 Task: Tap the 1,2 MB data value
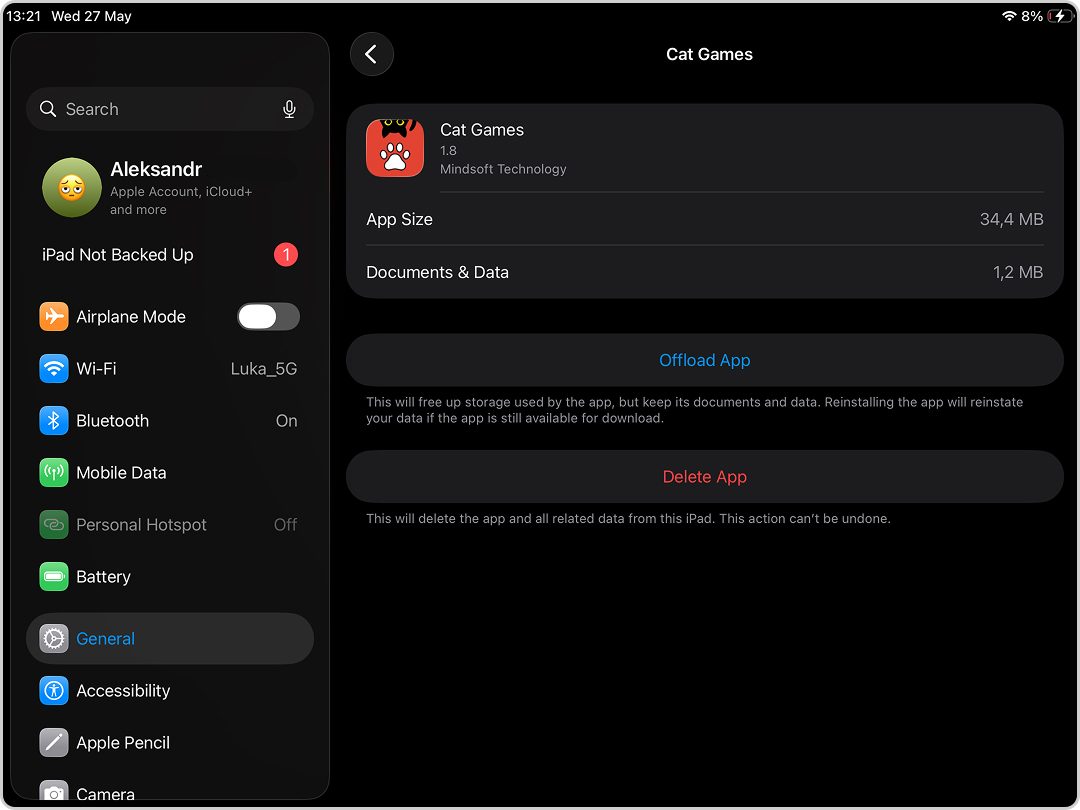[1017, 272]
